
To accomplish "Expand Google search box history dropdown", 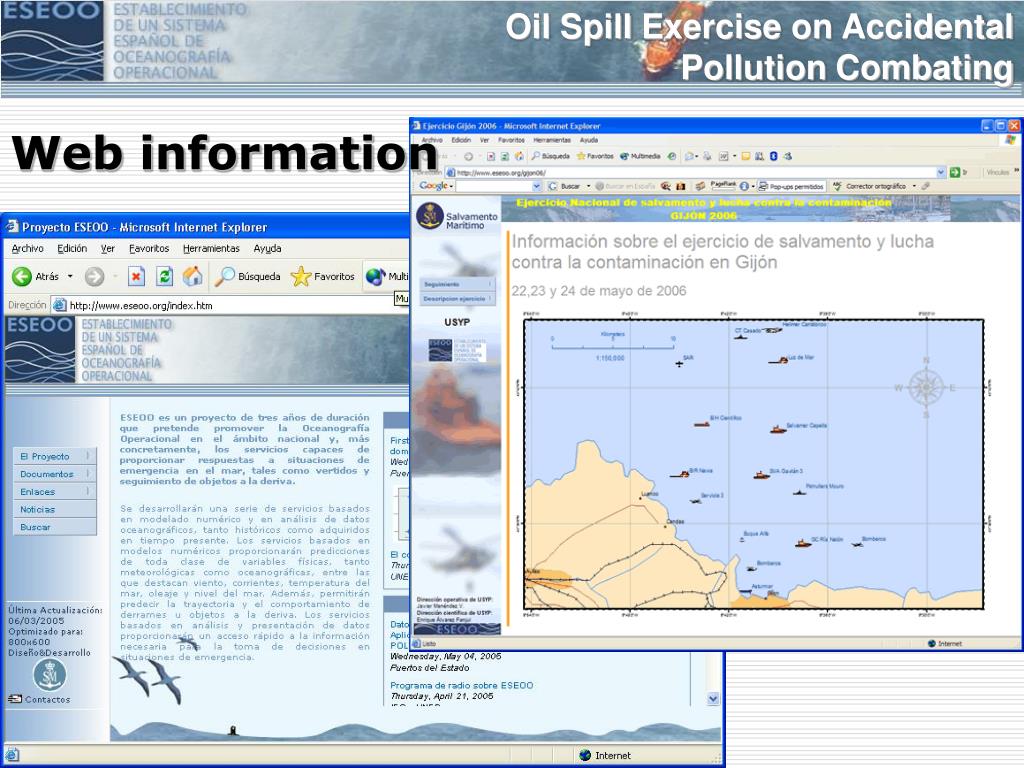I will (x=536, y=187).
